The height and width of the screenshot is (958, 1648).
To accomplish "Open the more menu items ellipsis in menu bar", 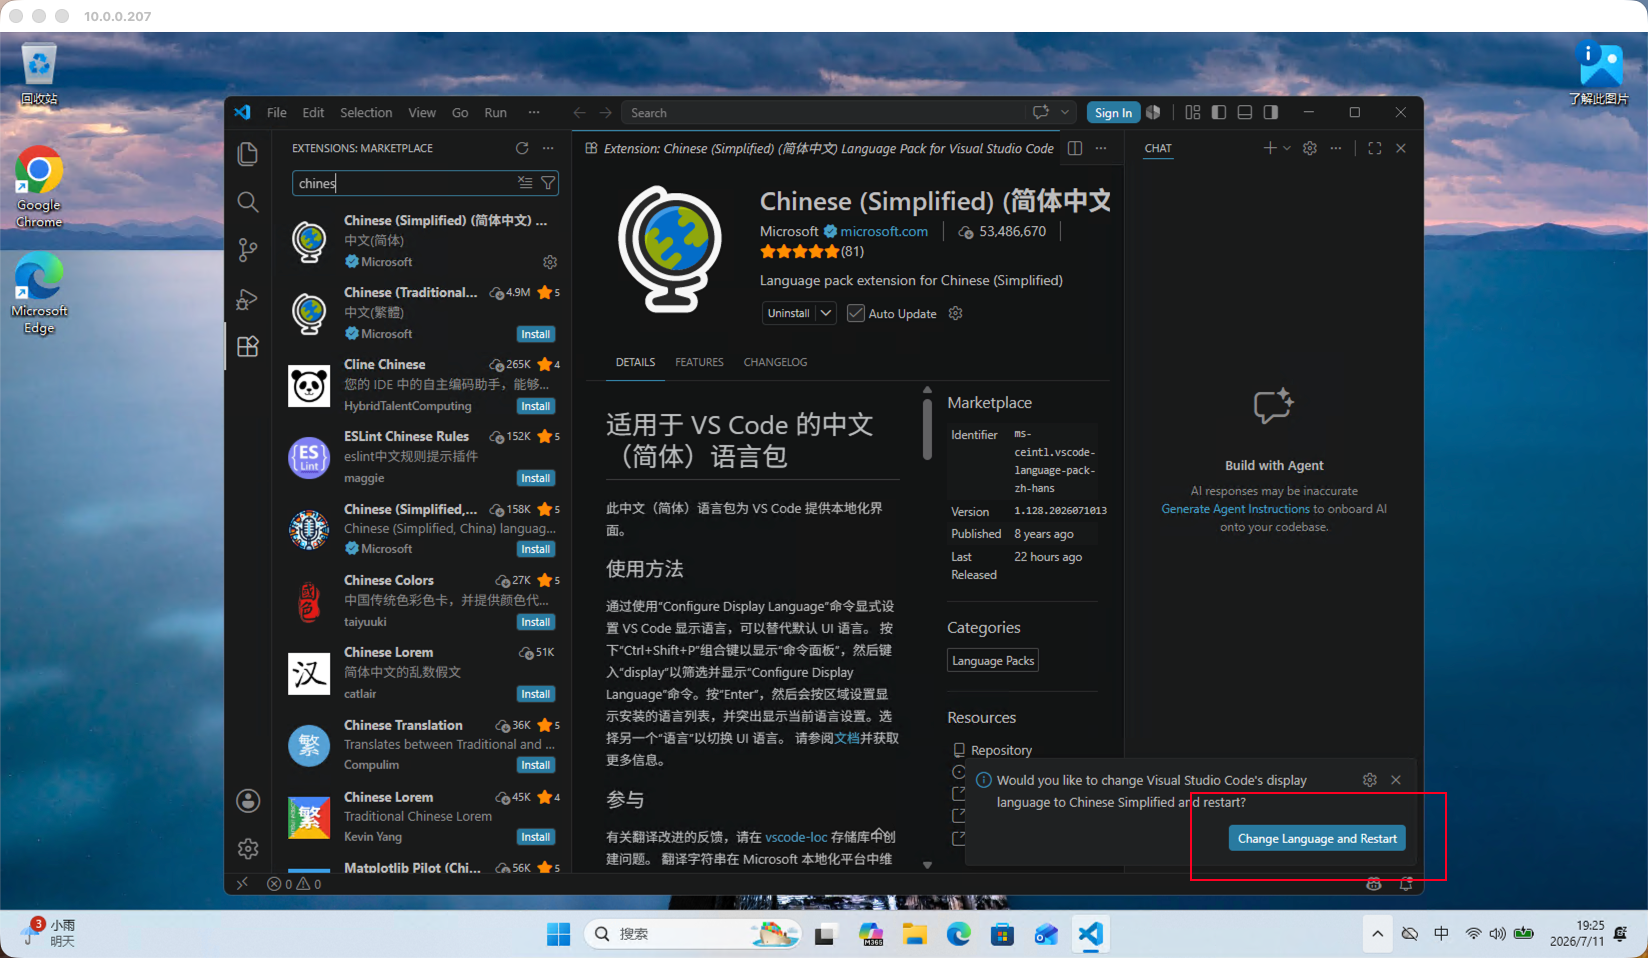I will point(534,113).
